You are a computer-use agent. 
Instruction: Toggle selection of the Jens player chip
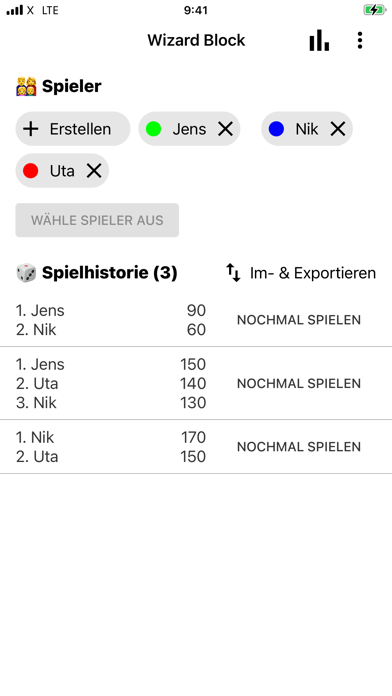click(x=190, y=129)
